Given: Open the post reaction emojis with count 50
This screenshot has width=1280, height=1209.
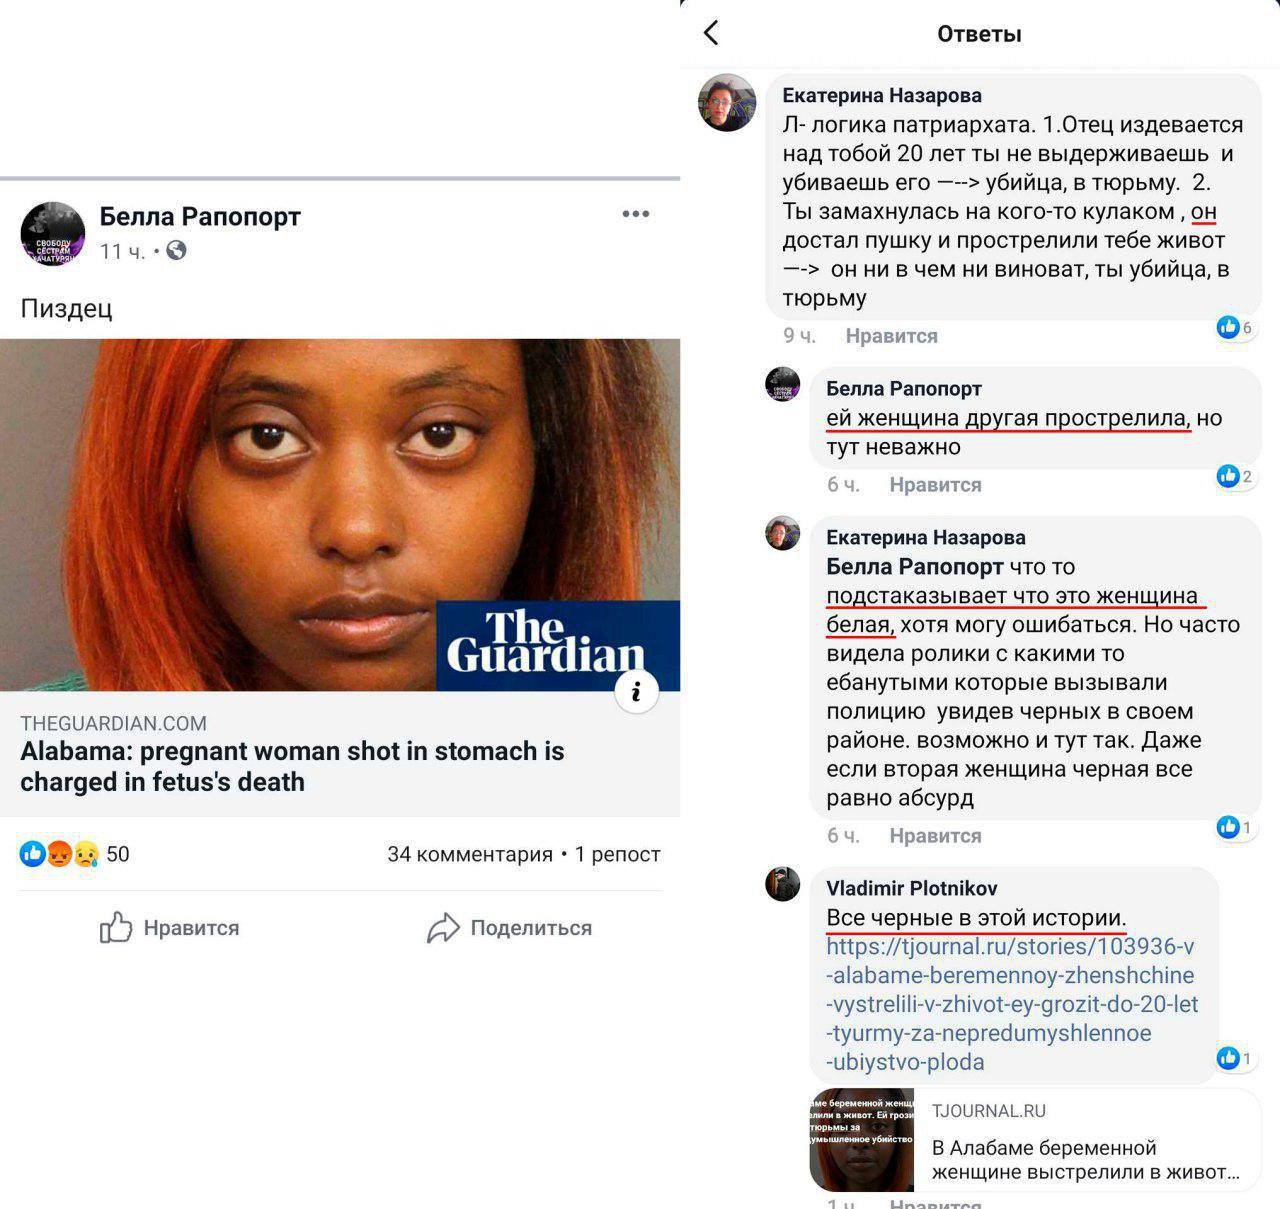Looking at the screenshot, I should point(75,854).
